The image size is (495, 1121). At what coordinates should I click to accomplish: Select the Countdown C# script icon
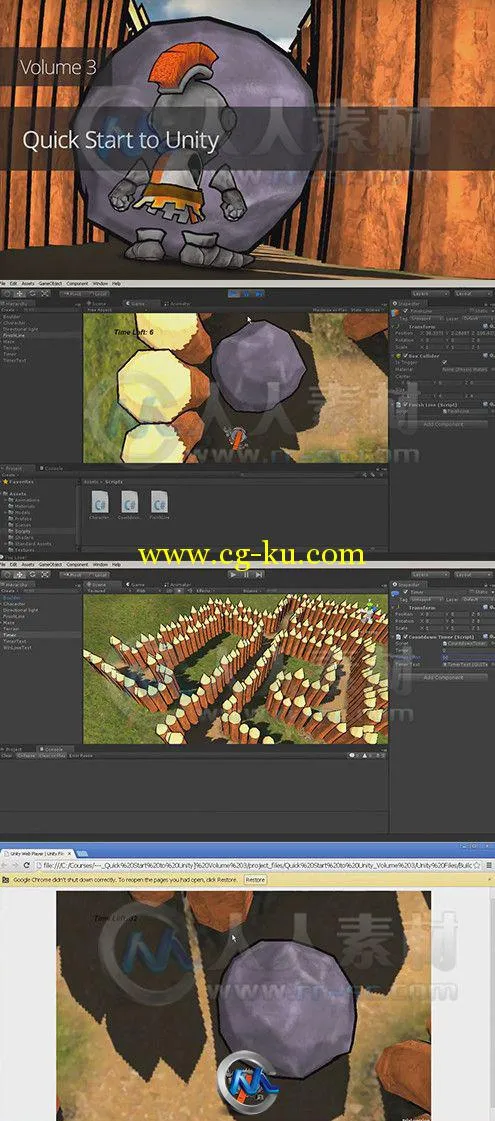[129, 503]
